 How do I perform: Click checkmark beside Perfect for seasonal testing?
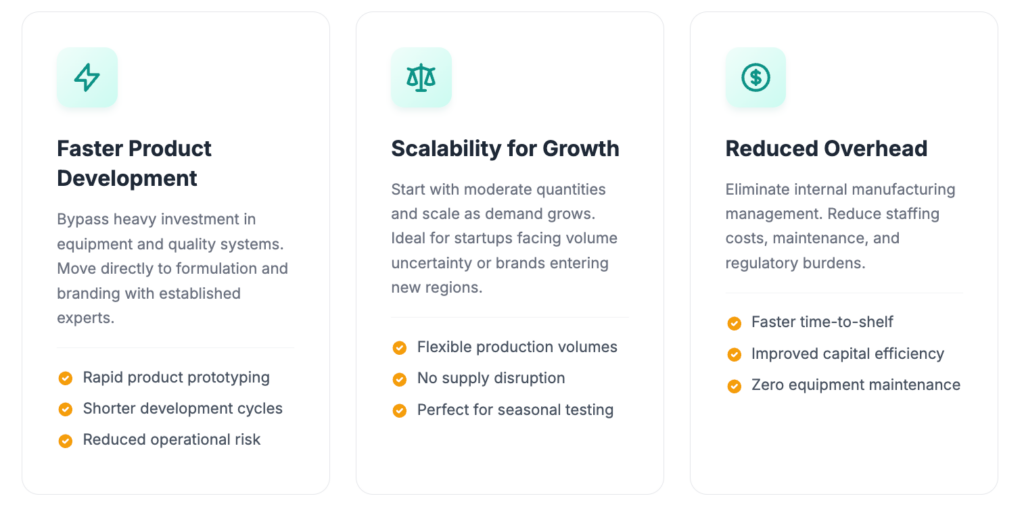tap(400, 410)
